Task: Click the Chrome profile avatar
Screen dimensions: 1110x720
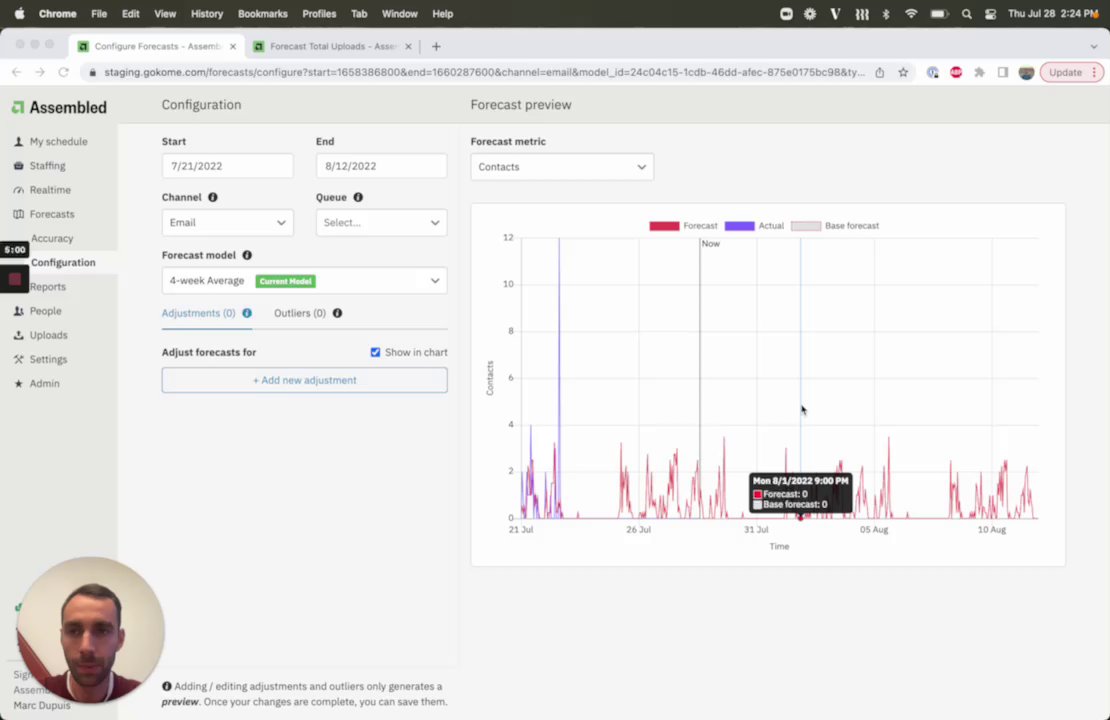Action: pos(1026,72)
